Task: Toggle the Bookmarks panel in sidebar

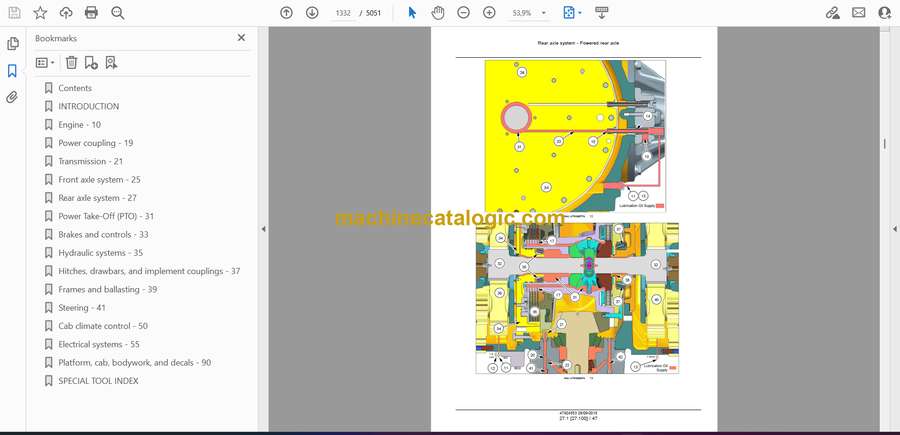Action: [13, 71]
